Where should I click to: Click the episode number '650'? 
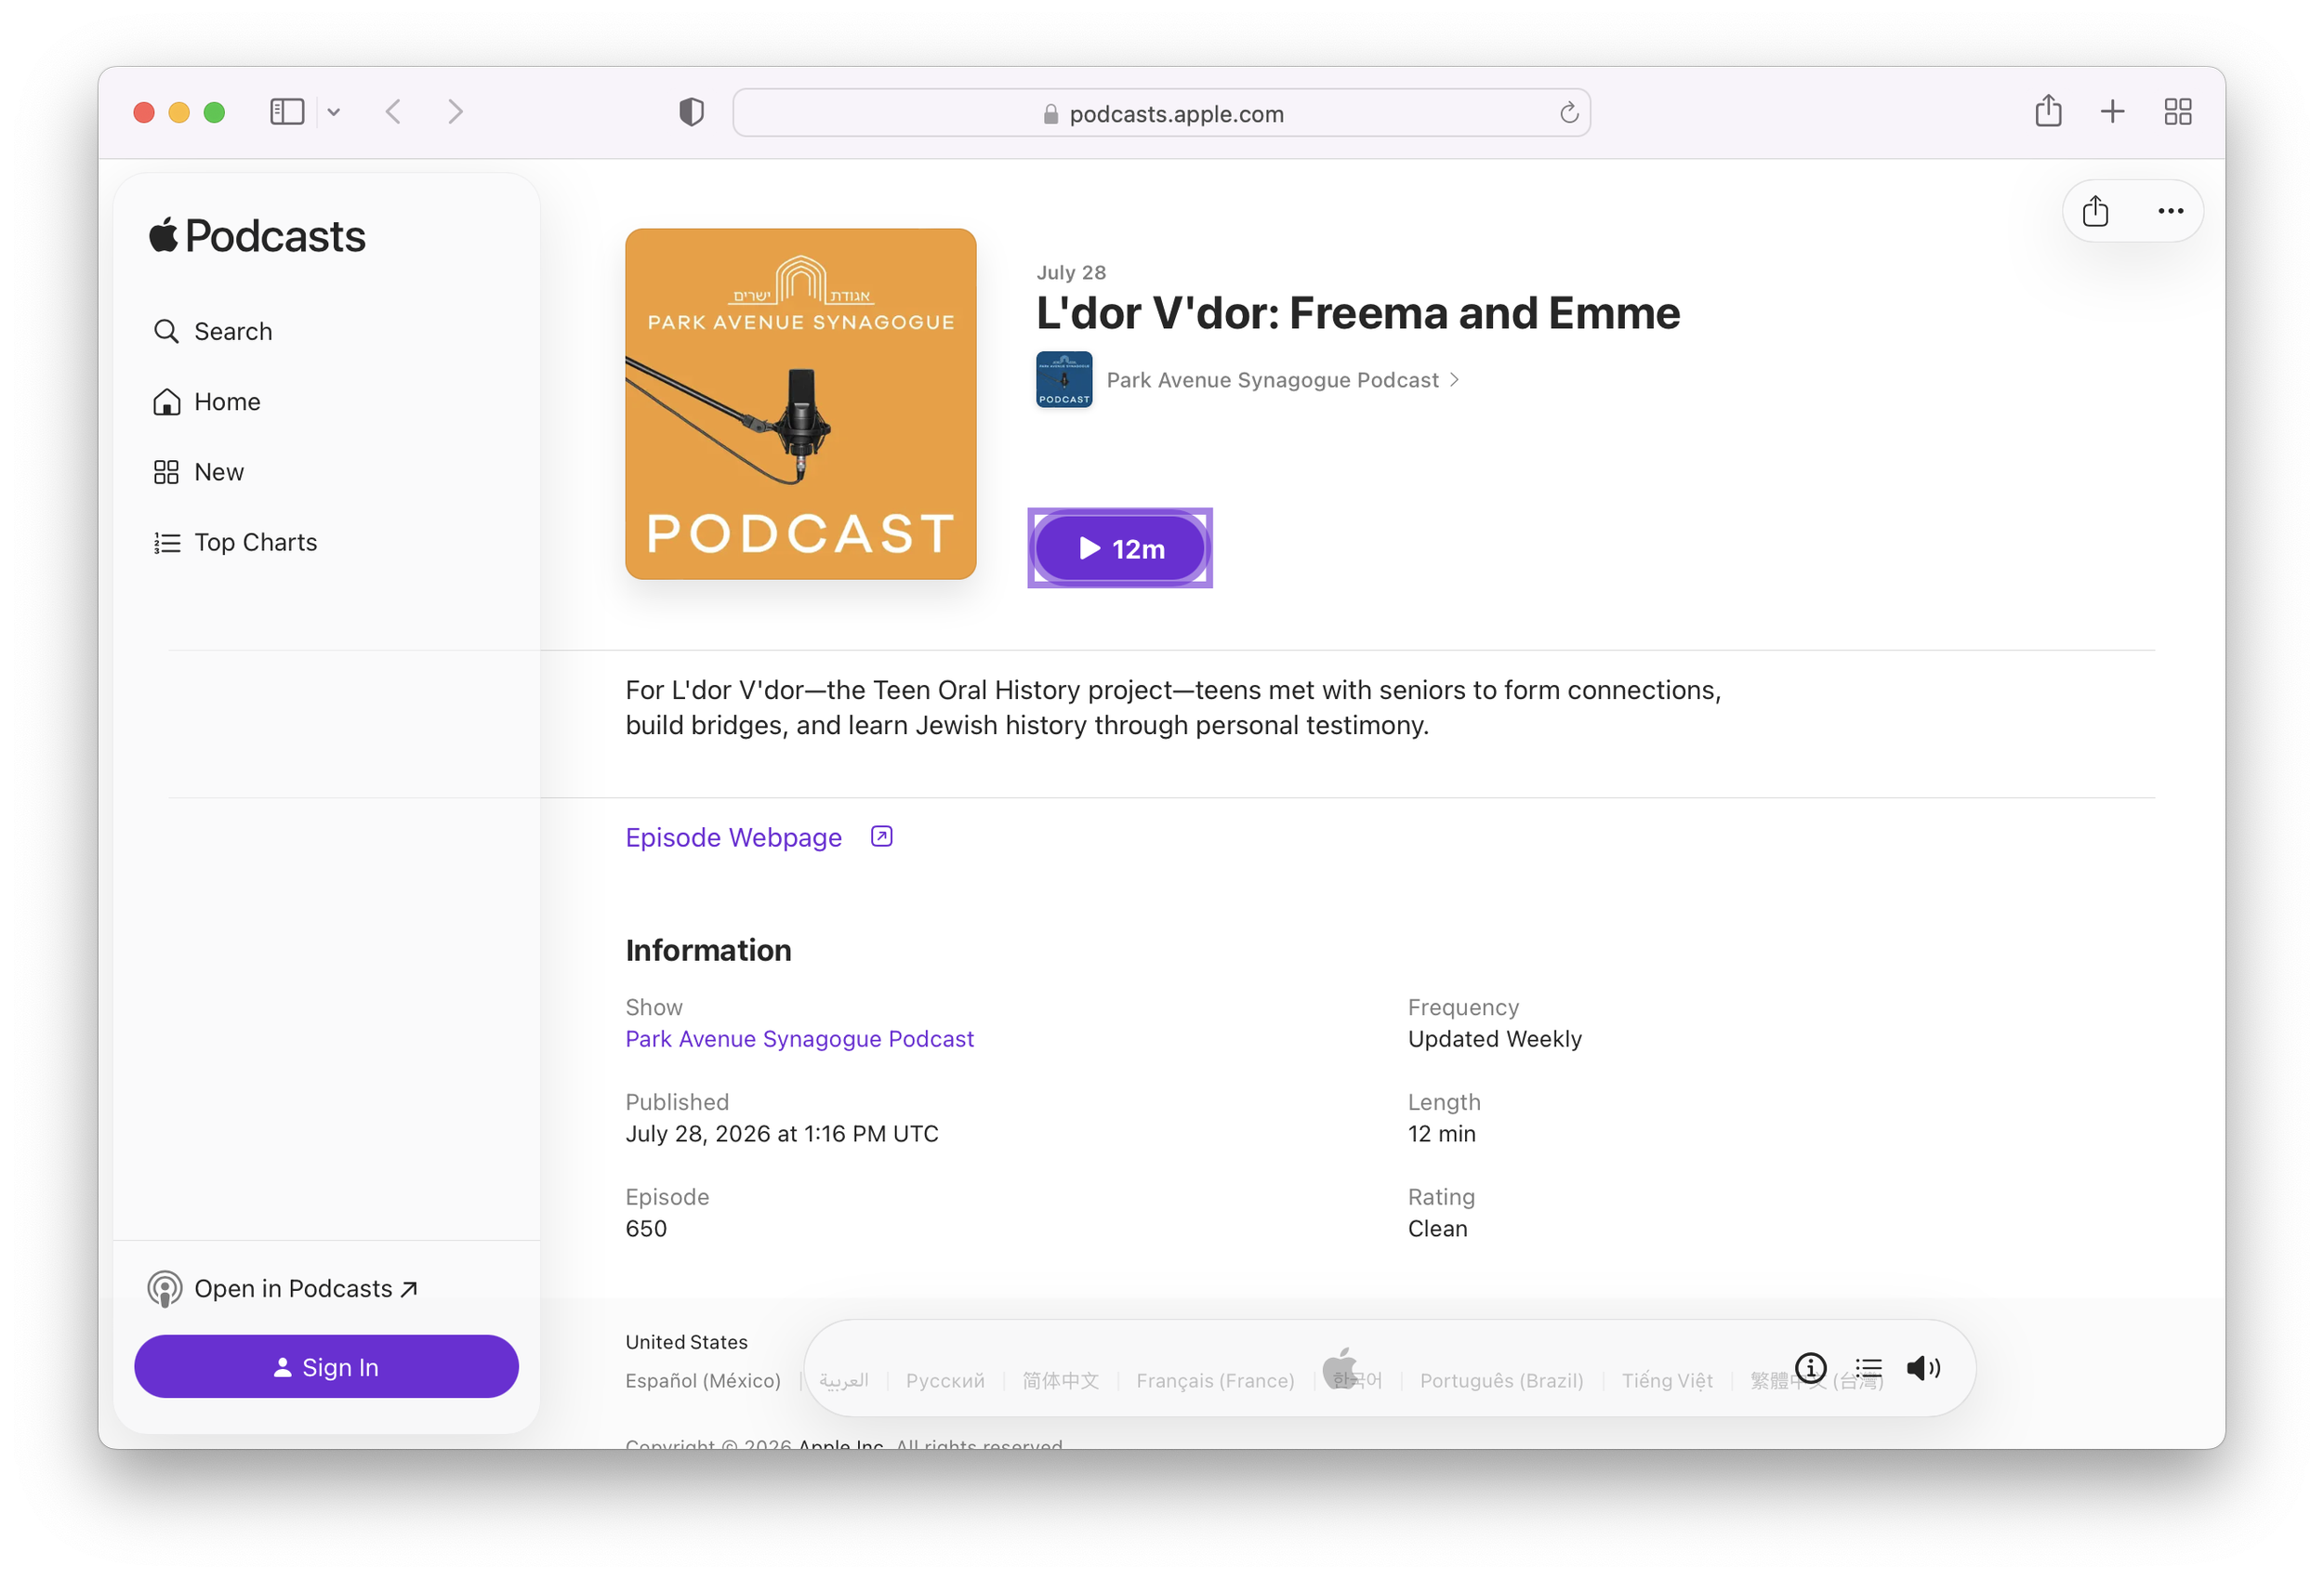tap(646, 1228)
